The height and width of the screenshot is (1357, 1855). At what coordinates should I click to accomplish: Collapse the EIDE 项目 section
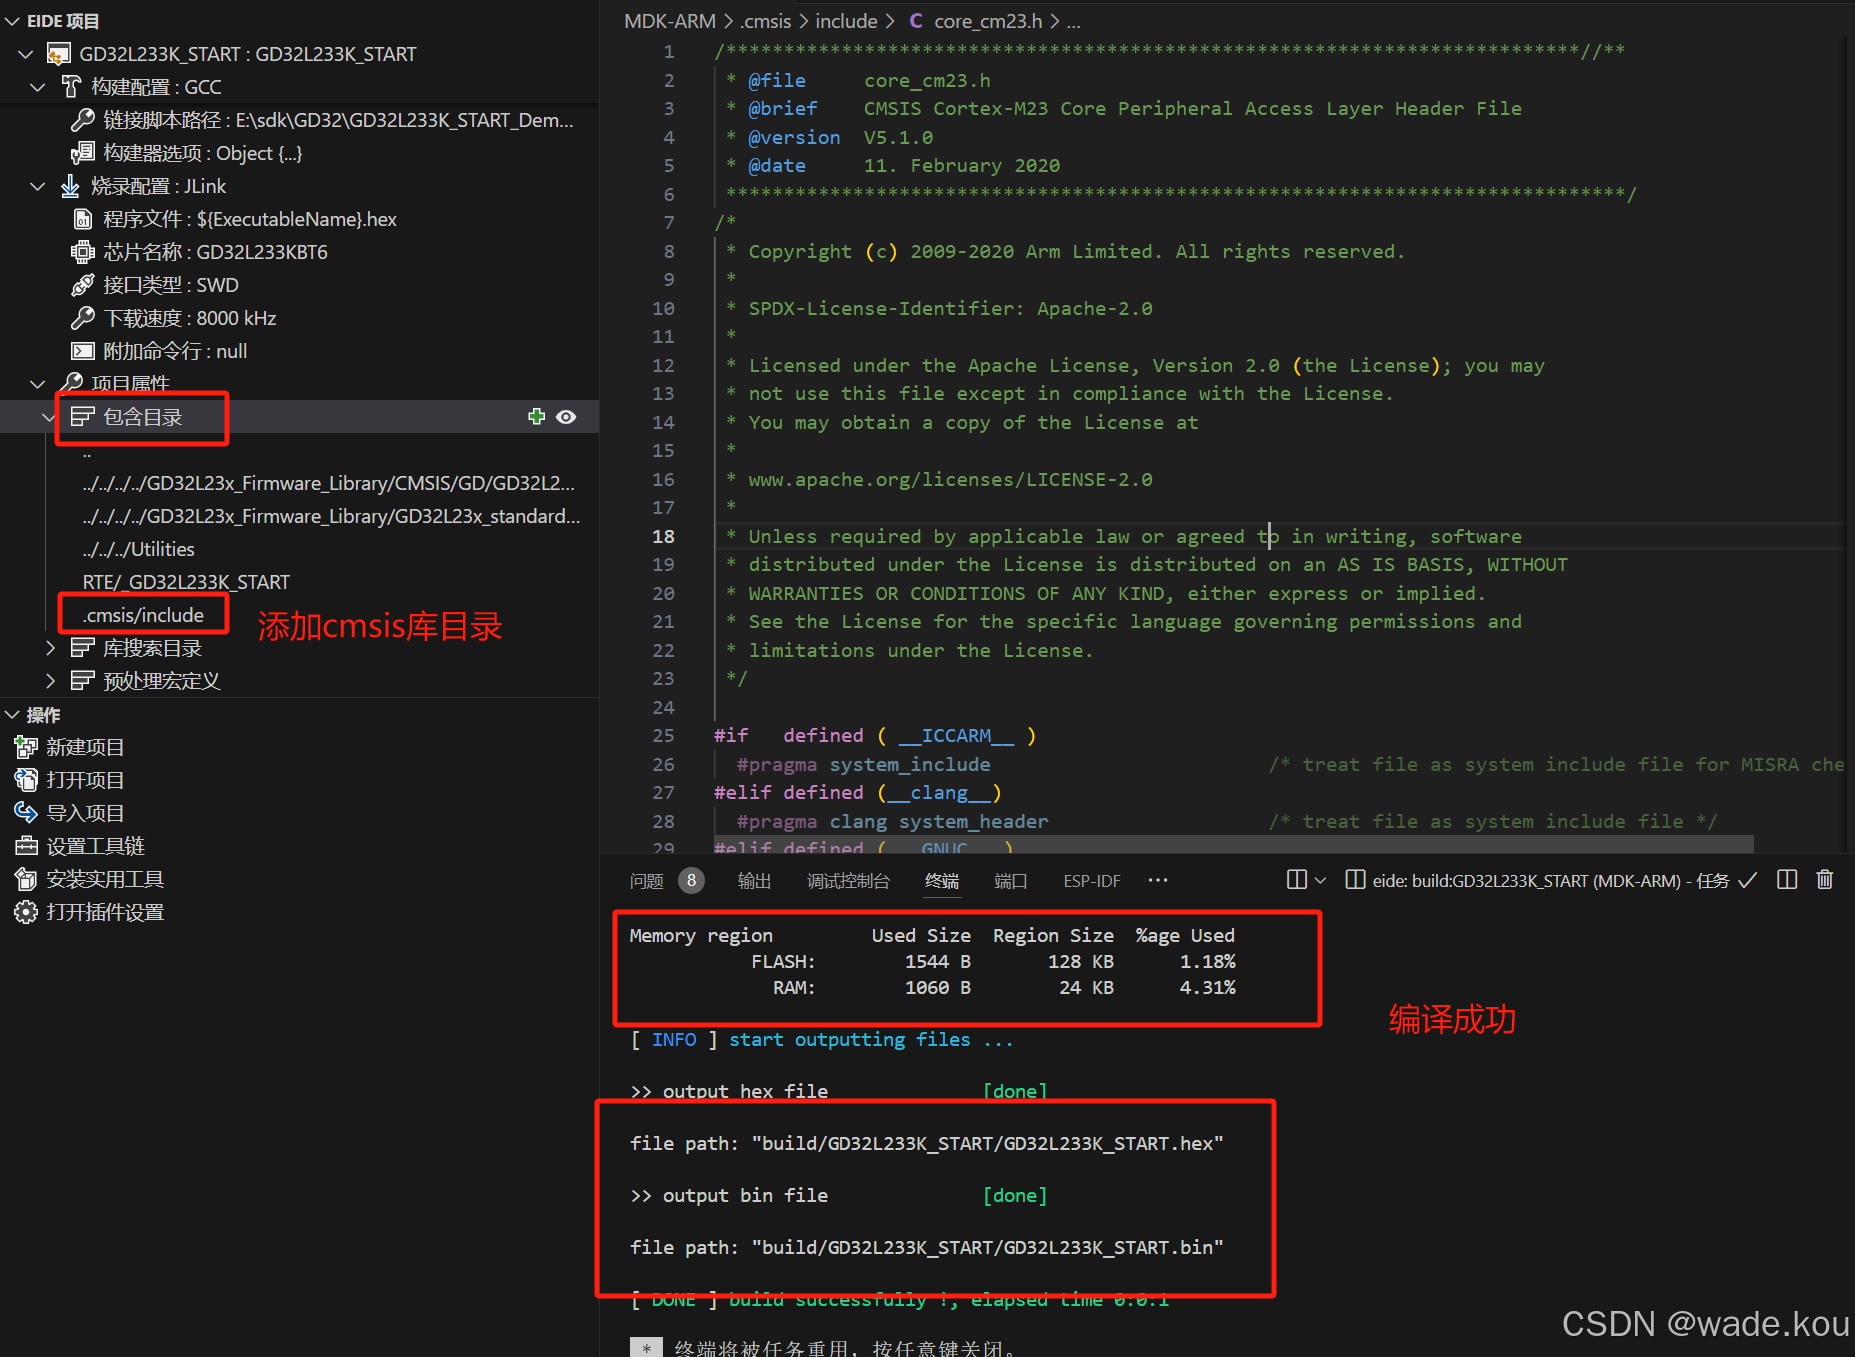(12, 21)
